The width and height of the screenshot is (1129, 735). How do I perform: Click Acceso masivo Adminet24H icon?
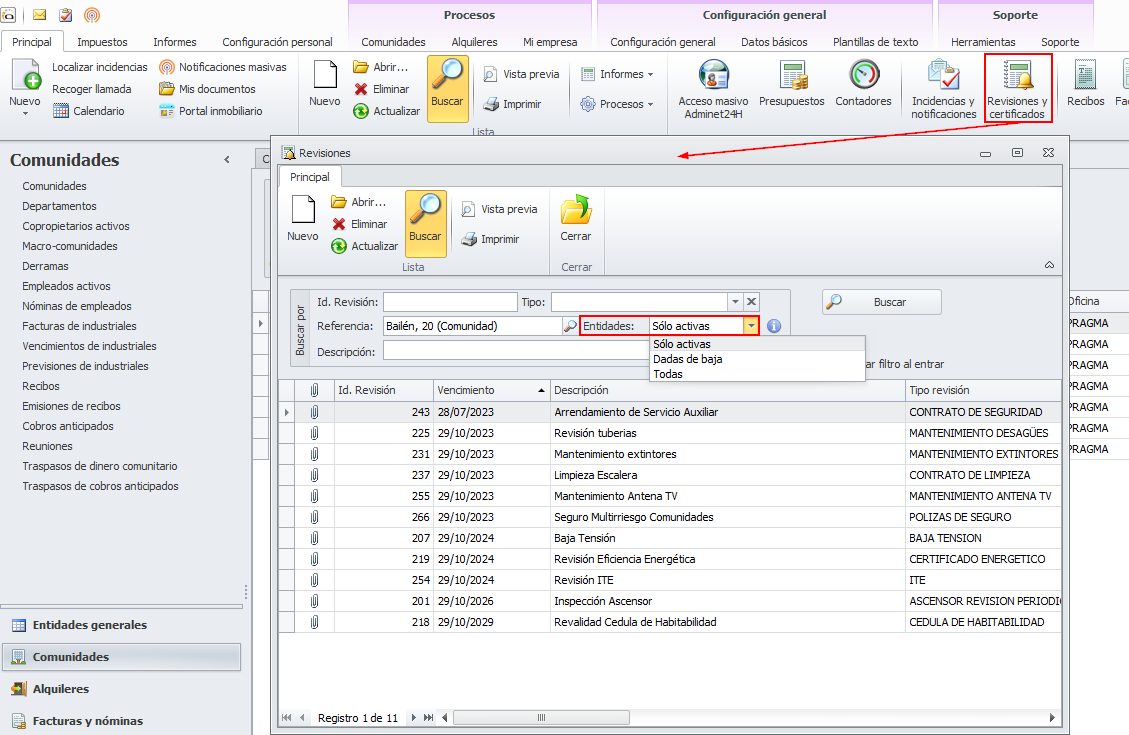[x=713, y=76]
